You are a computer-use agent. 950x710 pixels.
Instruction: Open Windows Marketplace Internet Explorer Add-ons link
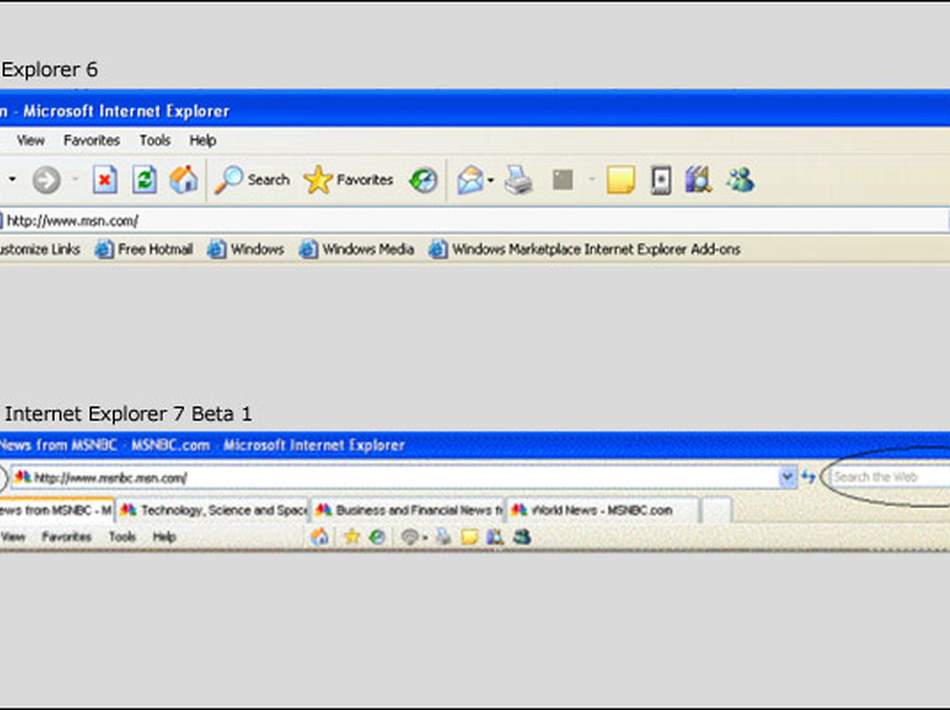point(584,250)
